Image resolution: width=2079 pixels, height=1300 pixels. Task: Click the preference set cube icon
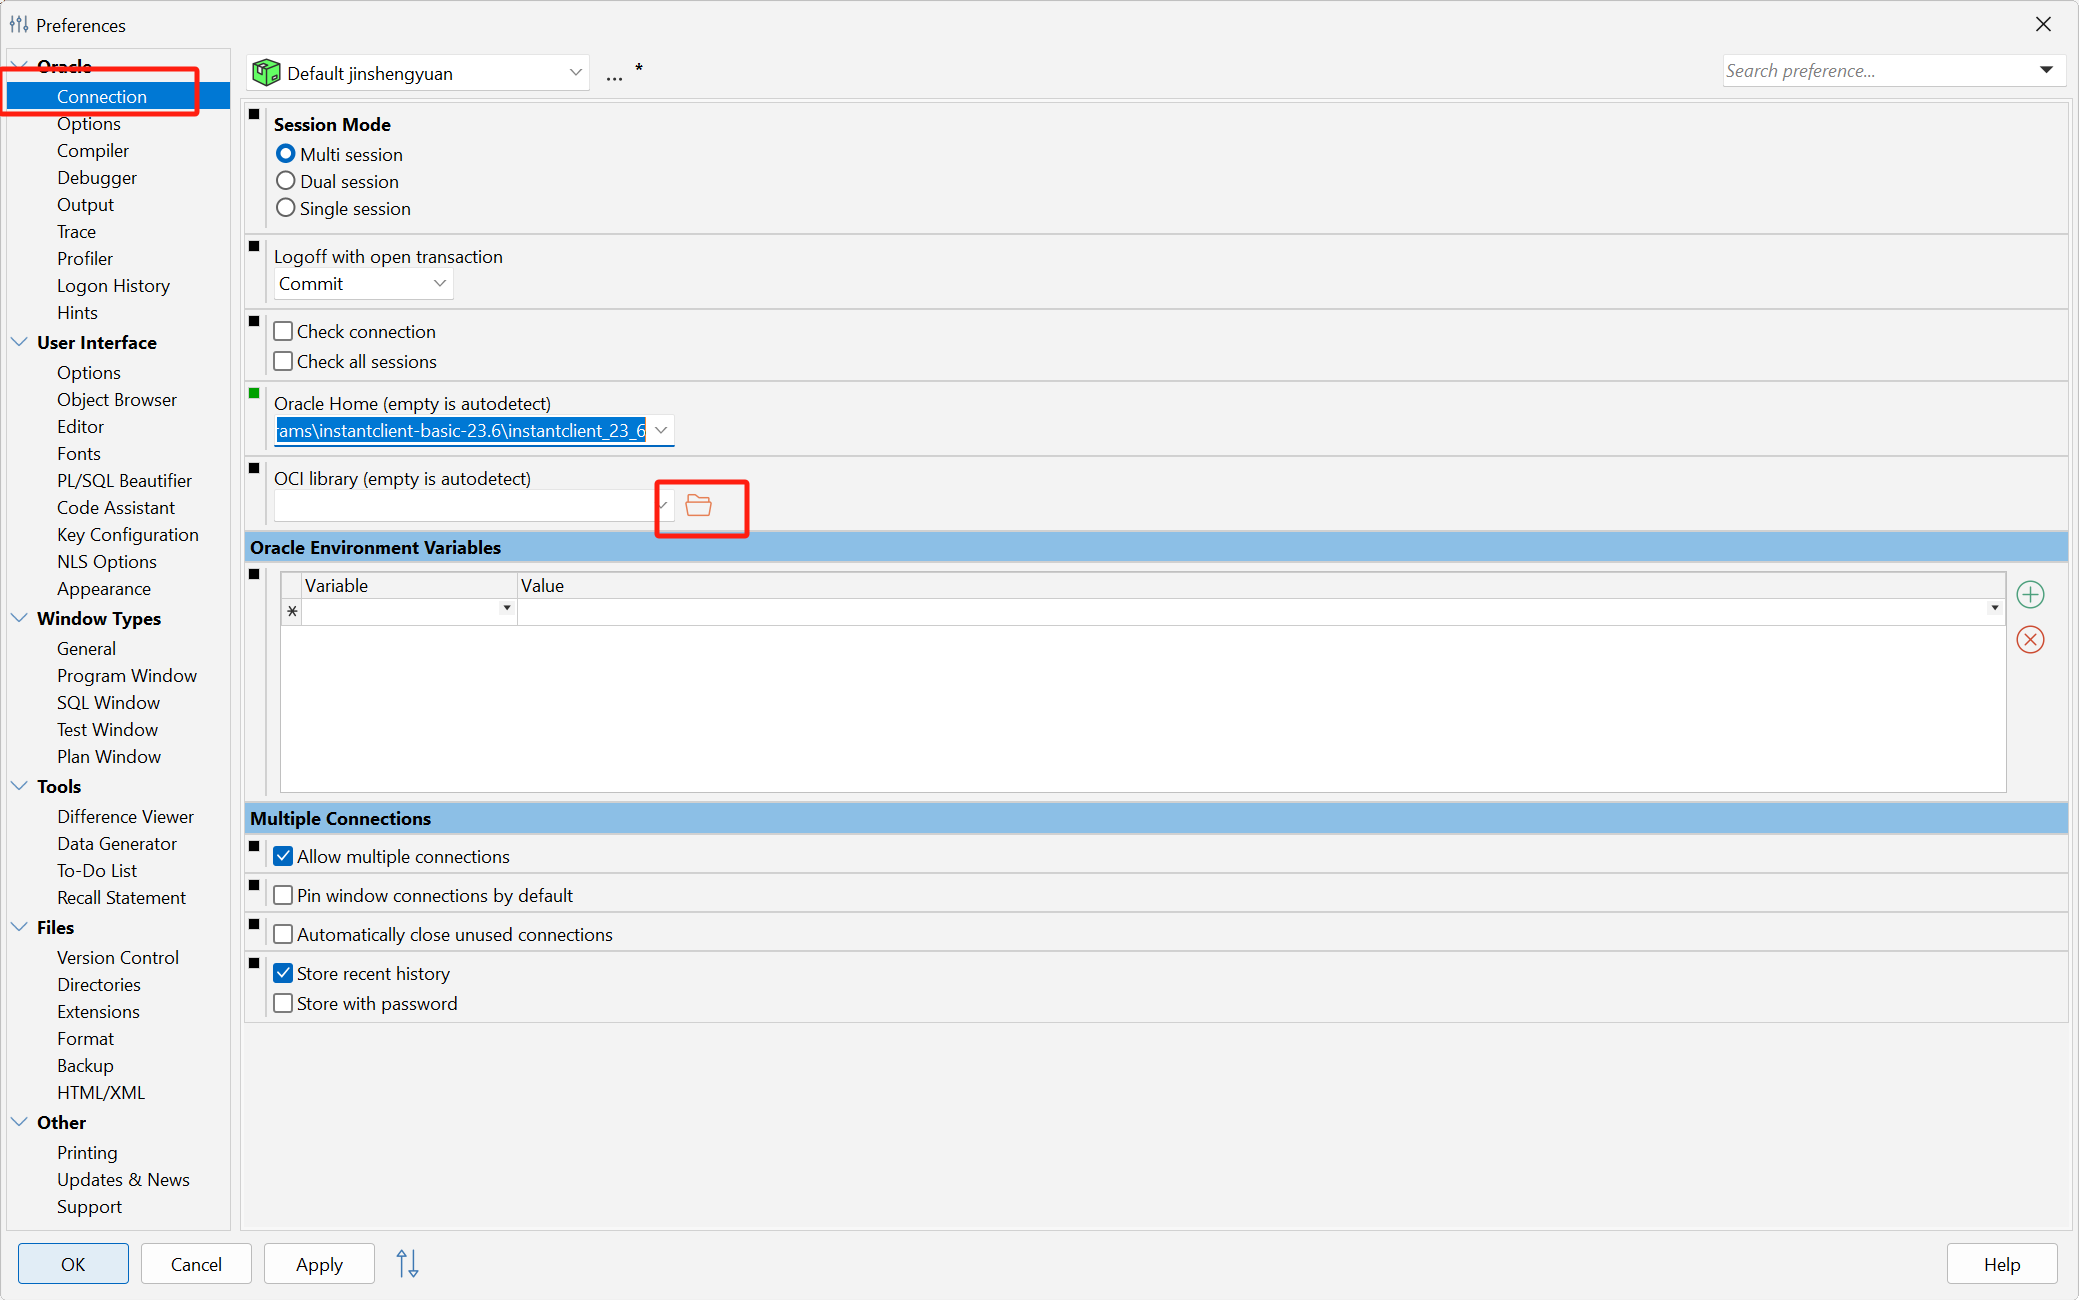point(266,73)
